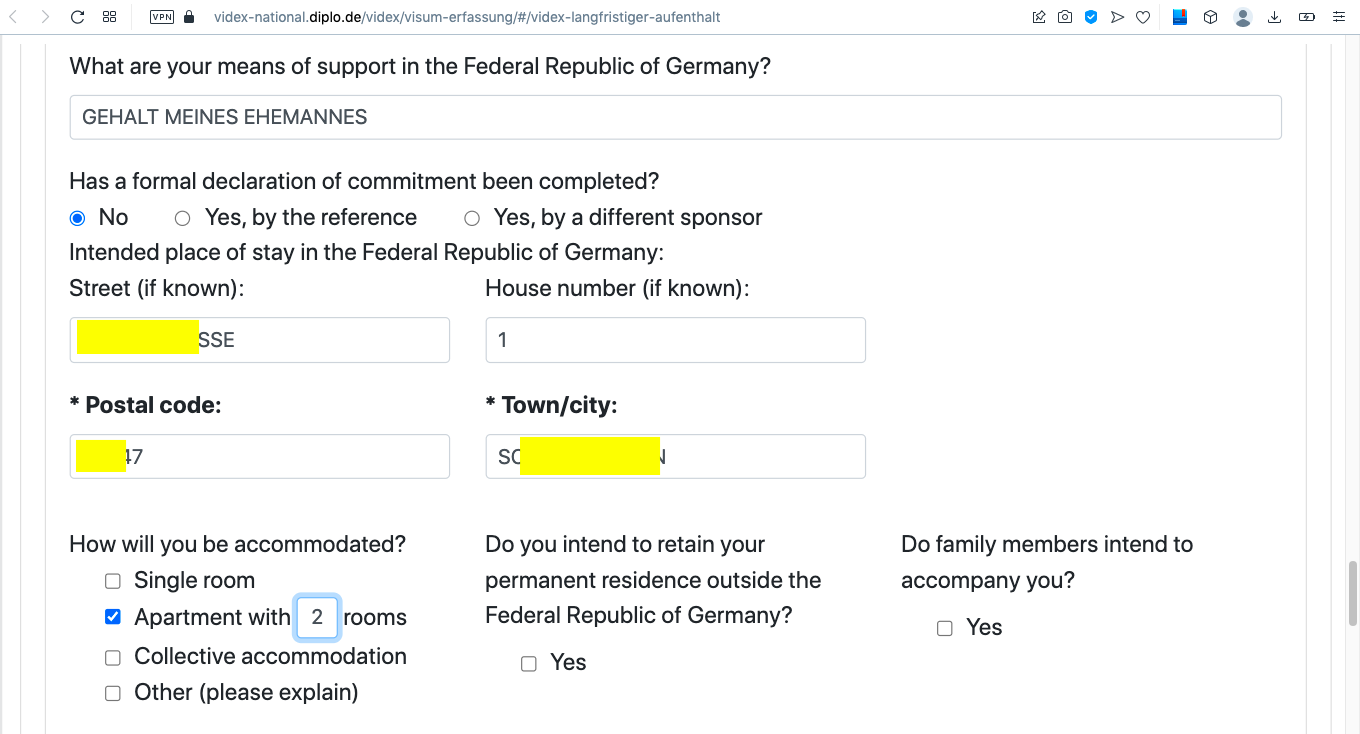This screenshot has height=734, width=1360.
Task: Reload the visa application page
Action: click(x=77, y=17)
